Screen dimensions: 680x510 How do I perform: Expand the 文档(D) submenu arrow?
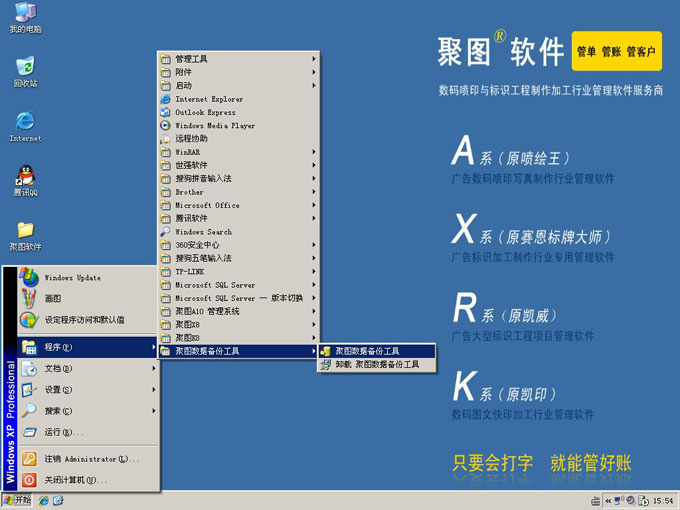(x=154, y=369)
